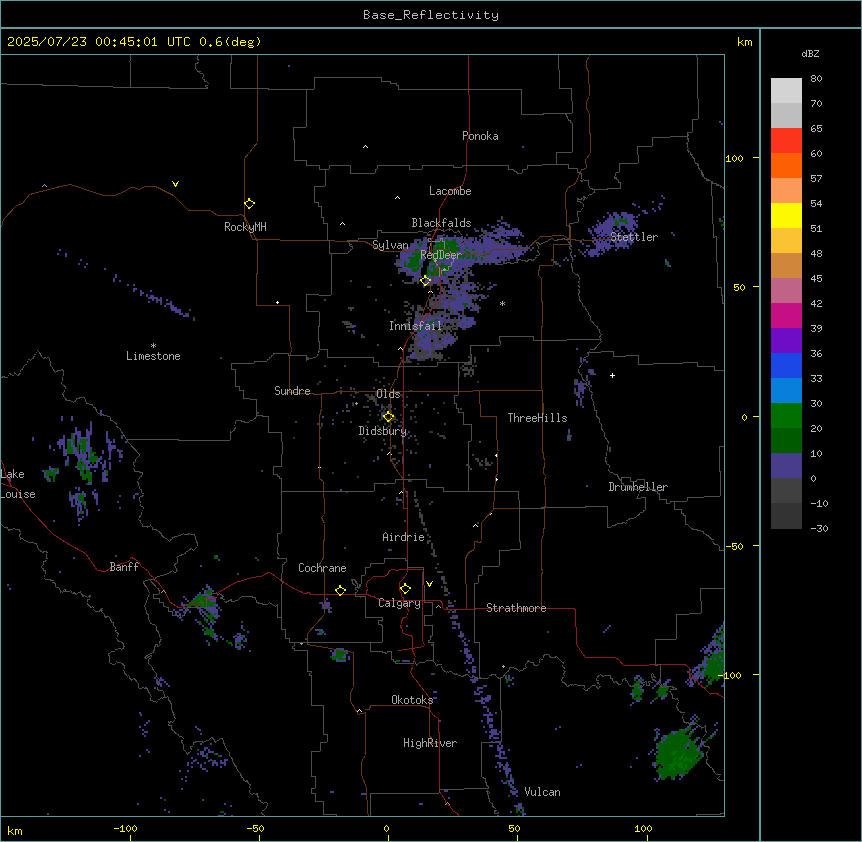Click the Olds label
This screenshot has height=842, width=862.
[x=388, y=394]
